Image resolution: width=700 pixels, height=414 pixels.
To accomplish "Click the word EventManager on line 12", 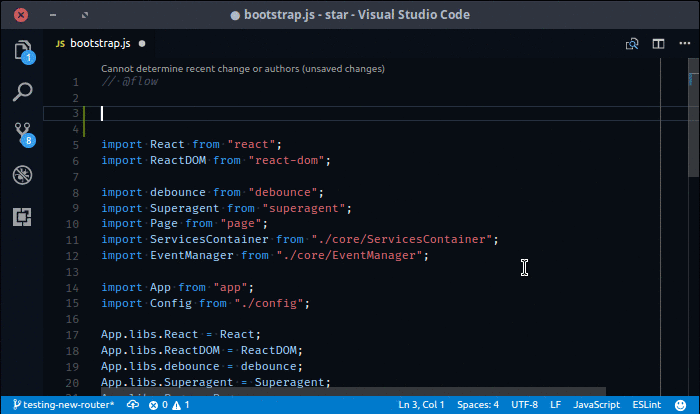I will pyautogui.click(x=192, y=255).
